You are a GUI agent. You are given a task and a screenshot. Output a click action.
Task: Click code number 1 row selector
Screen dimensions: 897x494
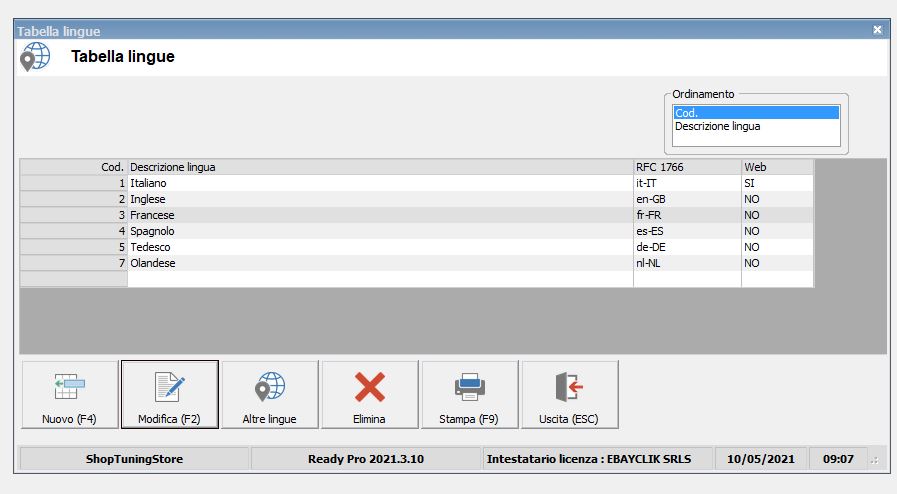click(74, 183)
